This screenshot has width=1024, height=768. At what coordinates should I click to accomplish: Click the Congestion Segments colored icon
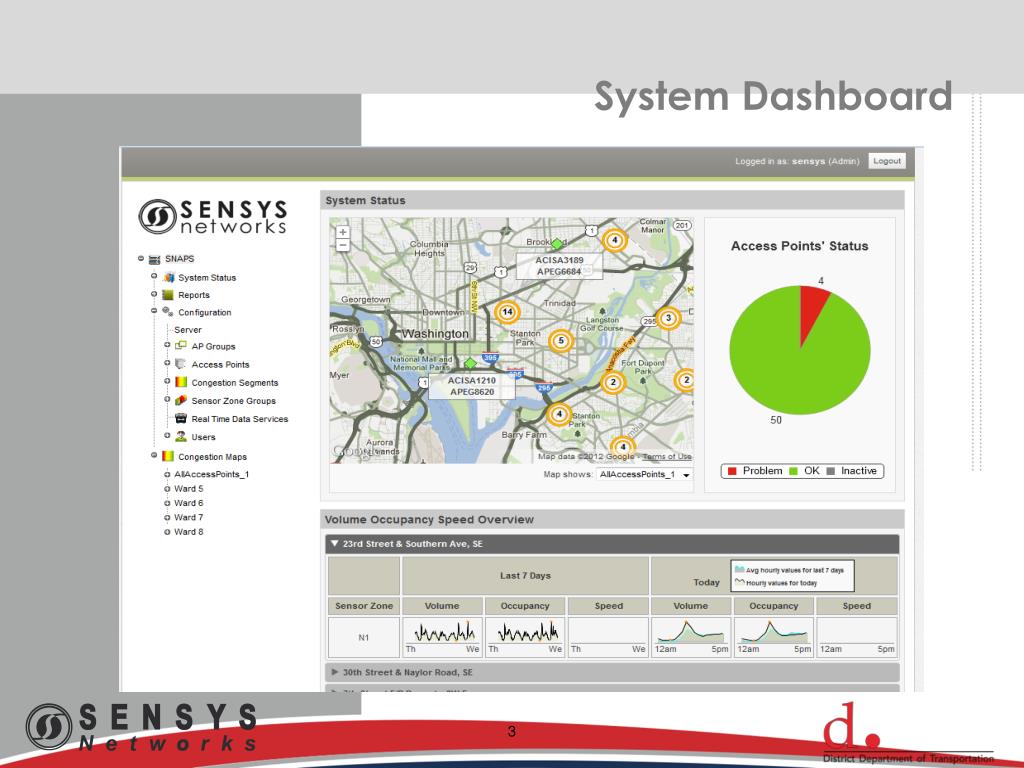click(181, 382)
